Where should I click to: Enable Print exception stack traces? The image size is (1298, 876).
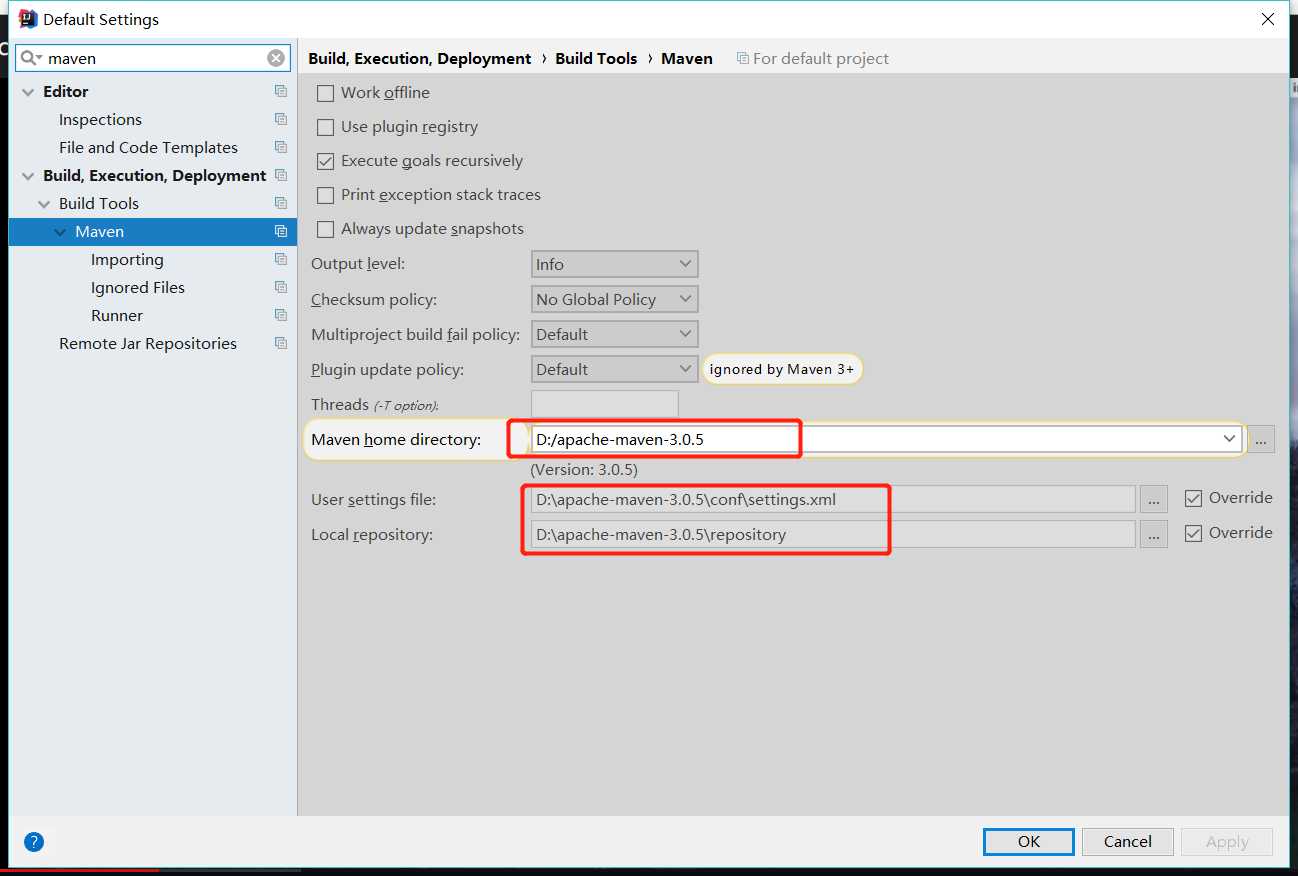325,195
